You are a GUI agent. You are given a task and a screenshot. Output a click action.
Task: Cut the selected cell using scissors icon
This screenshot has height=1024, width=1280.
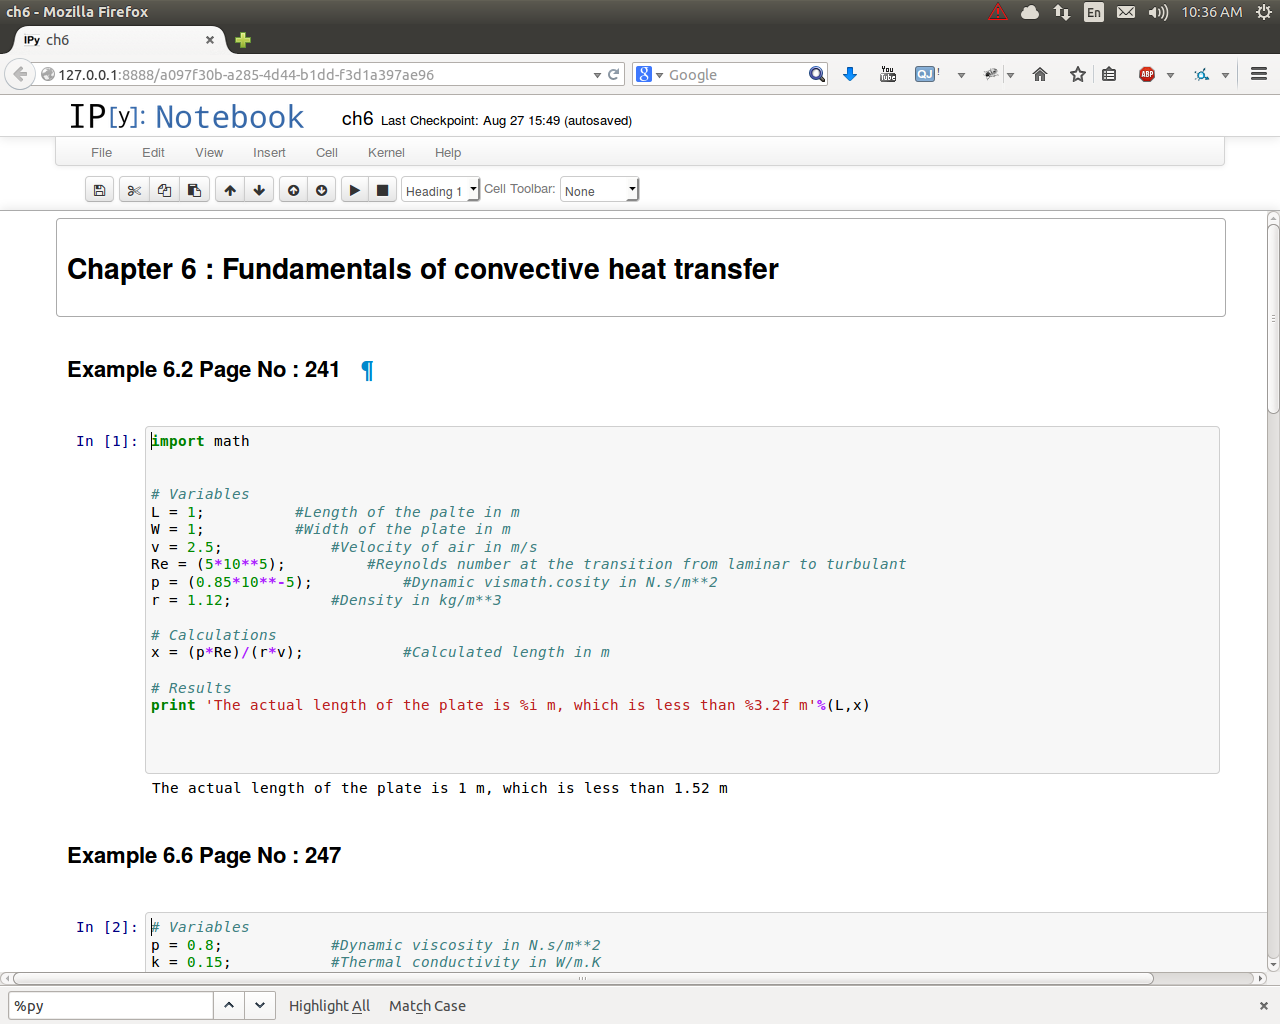134,190
